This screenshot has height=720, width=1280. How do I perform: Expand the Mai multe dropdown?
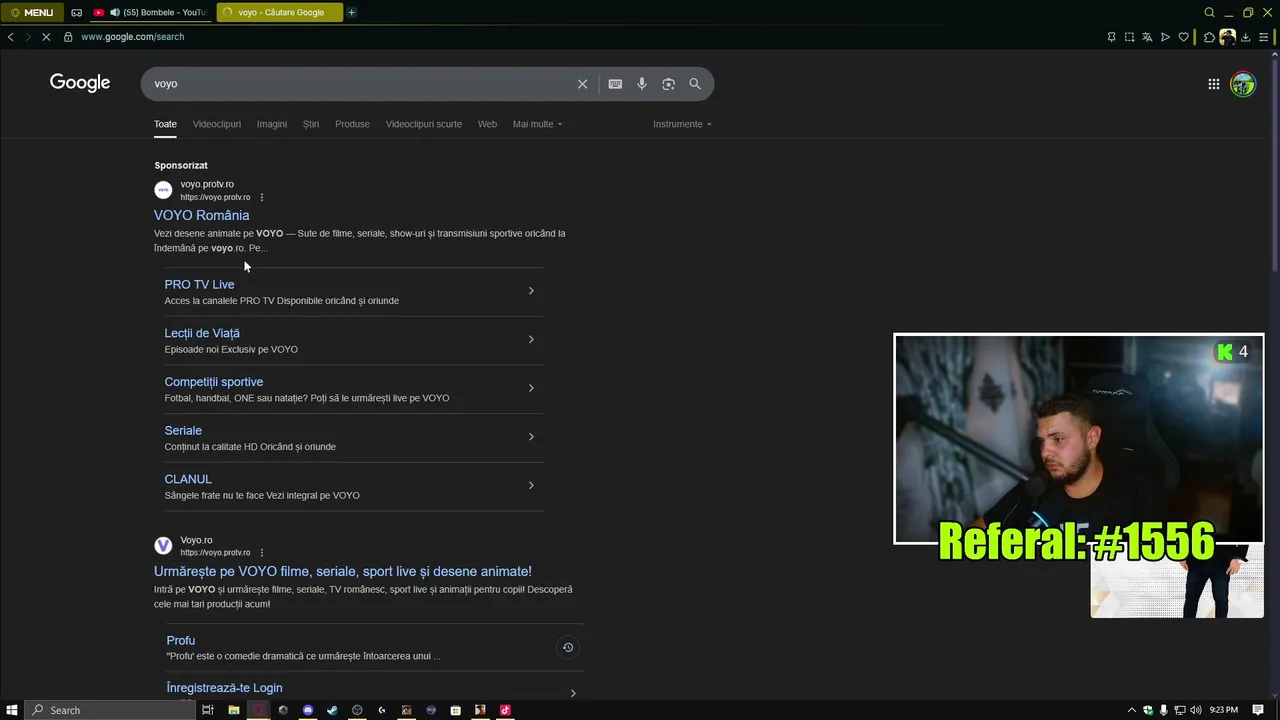tap(537, 124)
